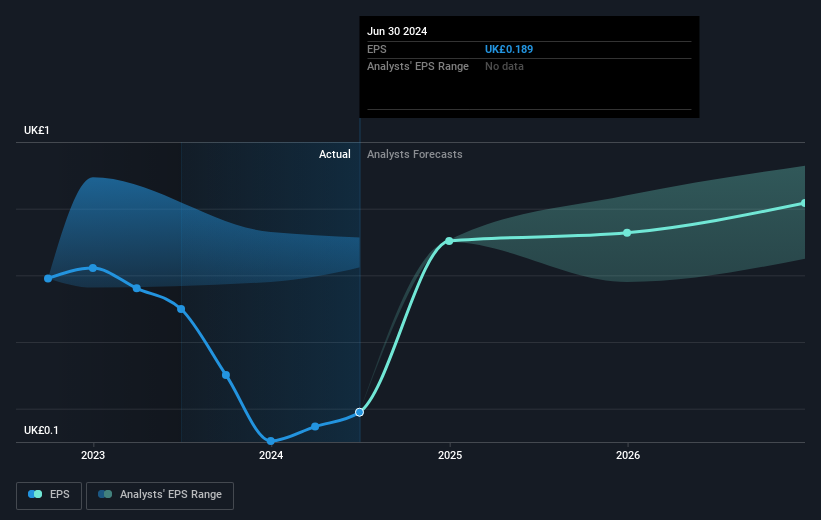821x520 pixels.
Task: Click the 2025 x-axis label
Action: (450, 455)
